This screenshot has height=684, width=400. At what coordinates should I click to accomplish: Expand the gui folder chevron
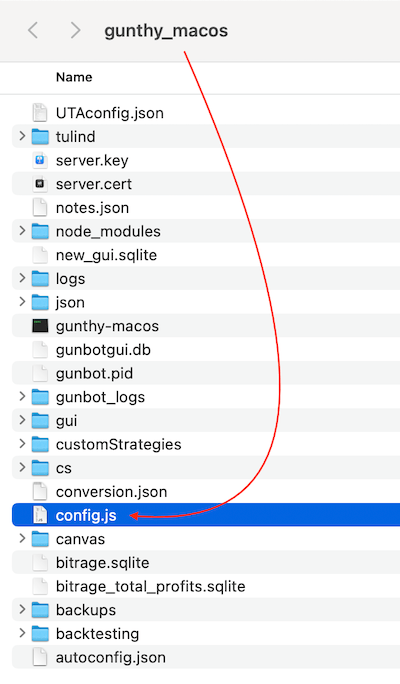point(22,421)
